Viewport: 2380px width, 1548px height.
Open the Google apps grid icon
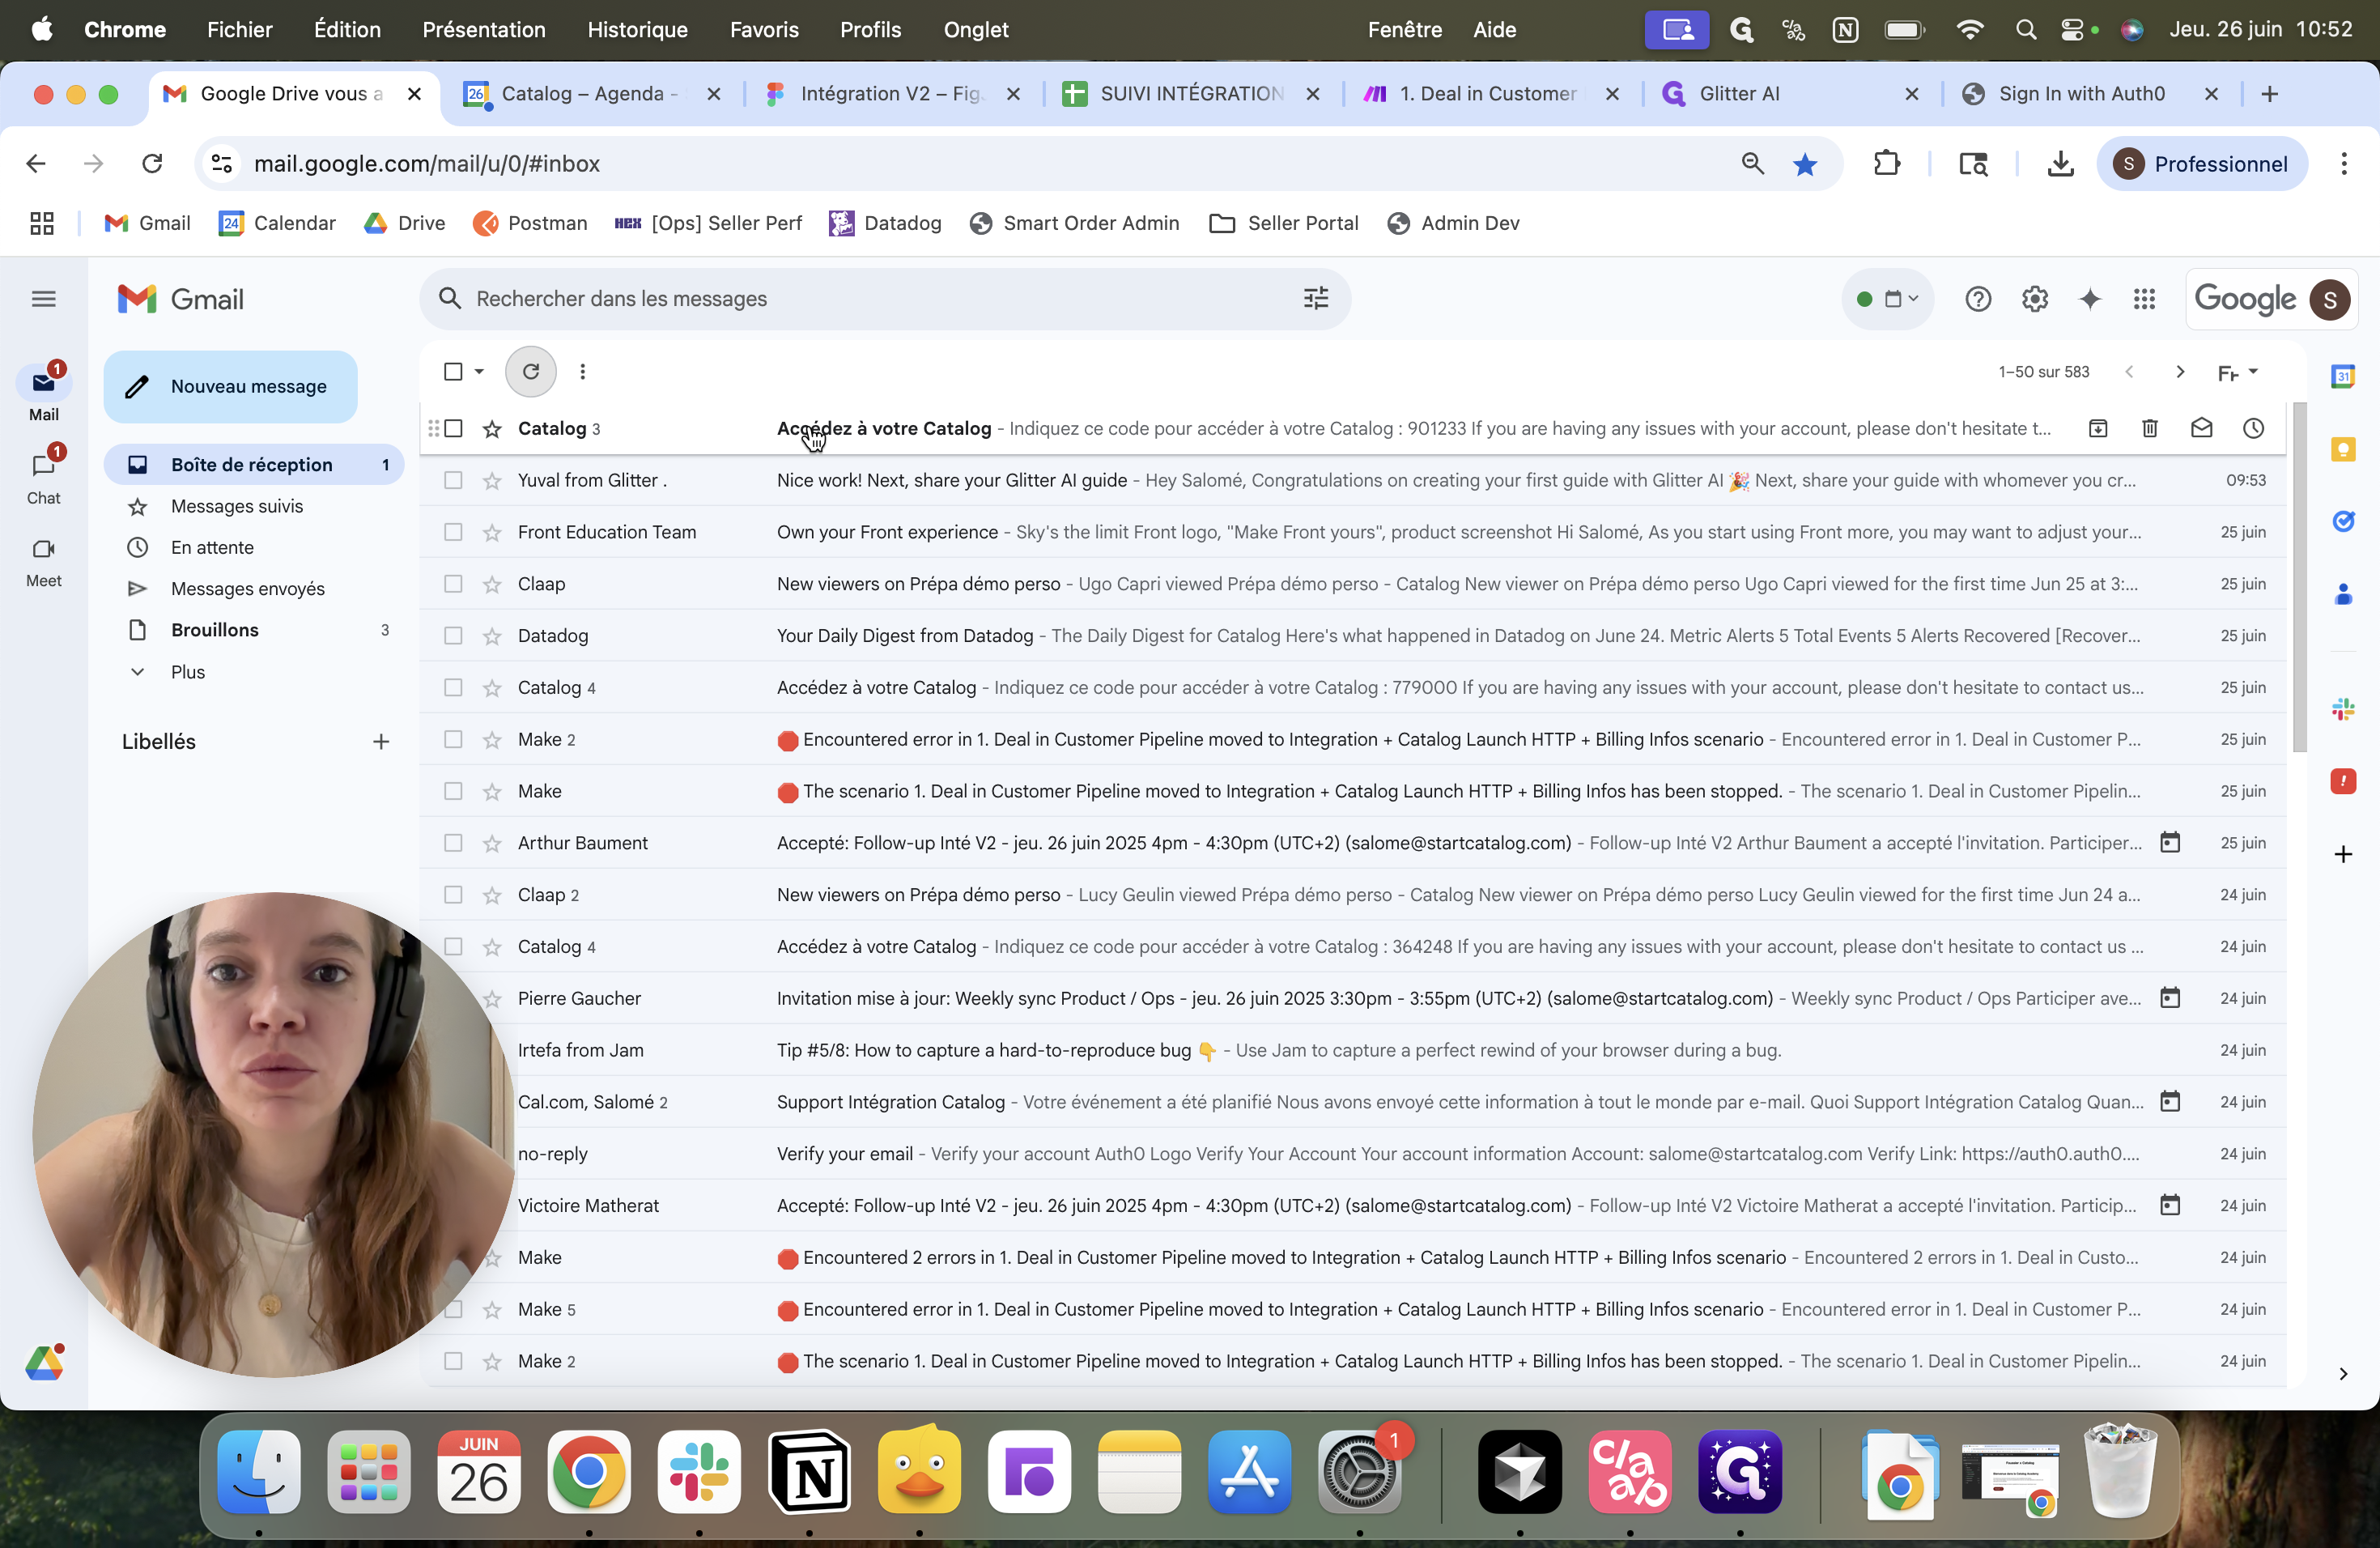pos(2144,299)
